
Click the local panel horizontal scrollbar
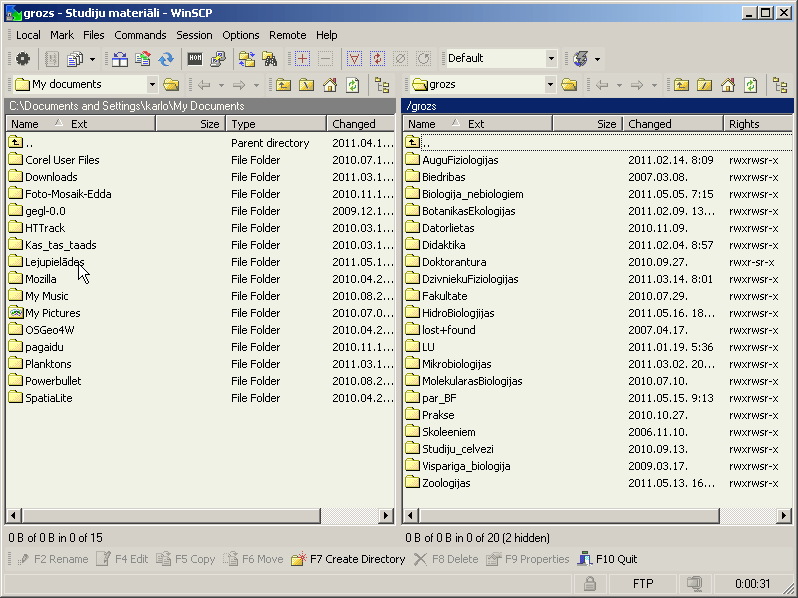tap(172, 516)
